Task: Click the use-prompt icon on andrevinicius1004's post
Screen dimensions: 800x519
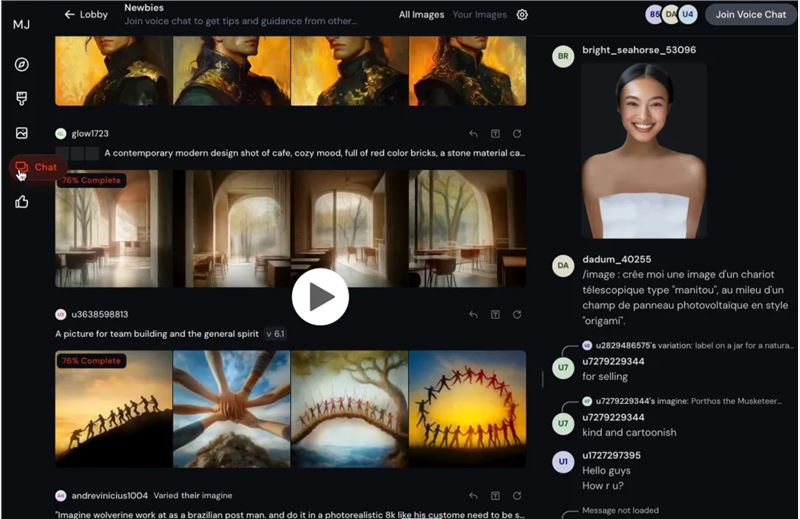Action: pos(495,496)
